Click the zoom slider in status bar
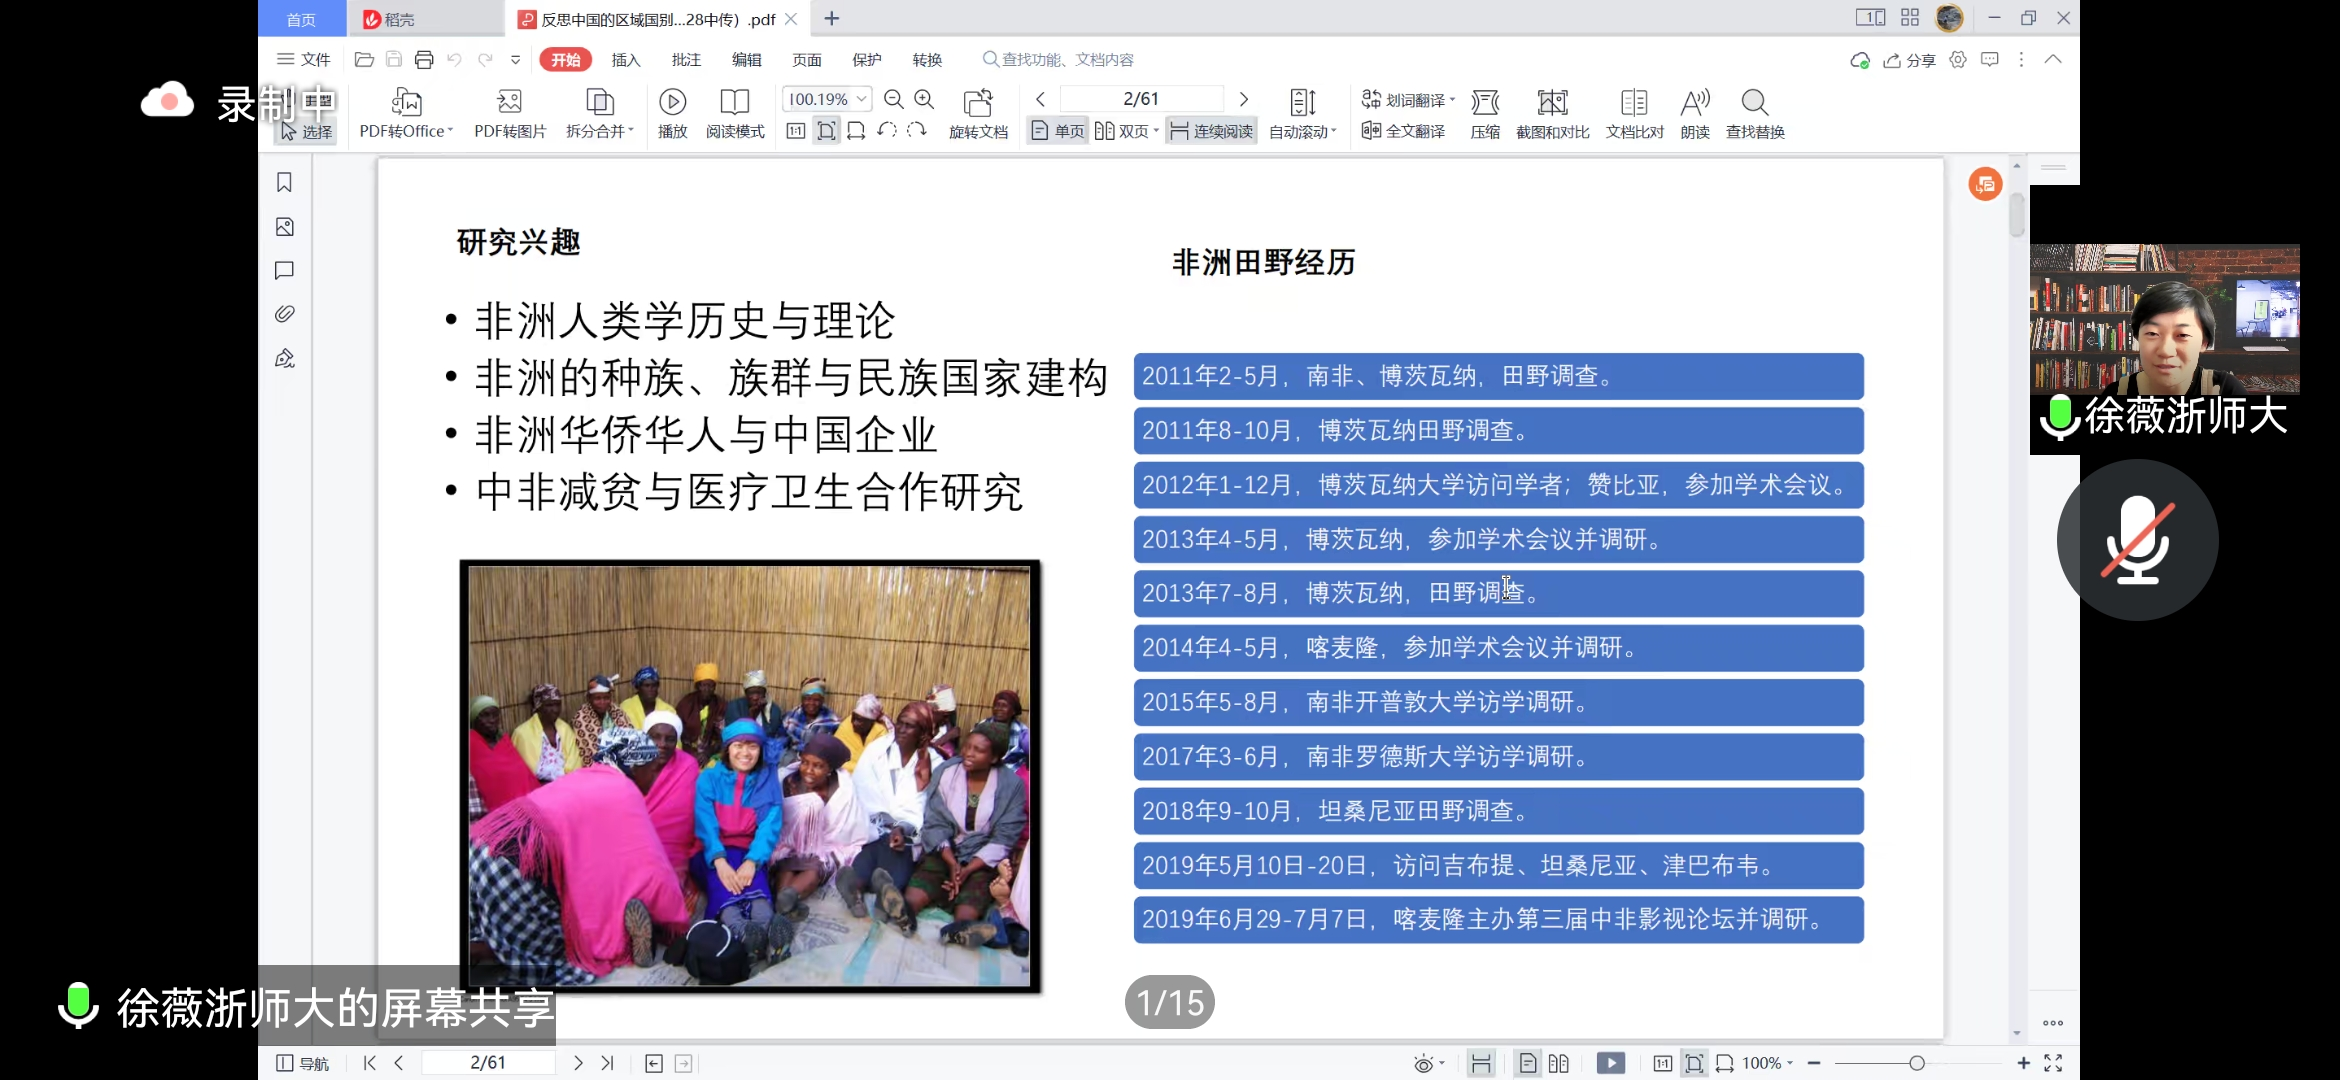2340x1080 pixels. pyautogui.click(x=1916, y=1063)
